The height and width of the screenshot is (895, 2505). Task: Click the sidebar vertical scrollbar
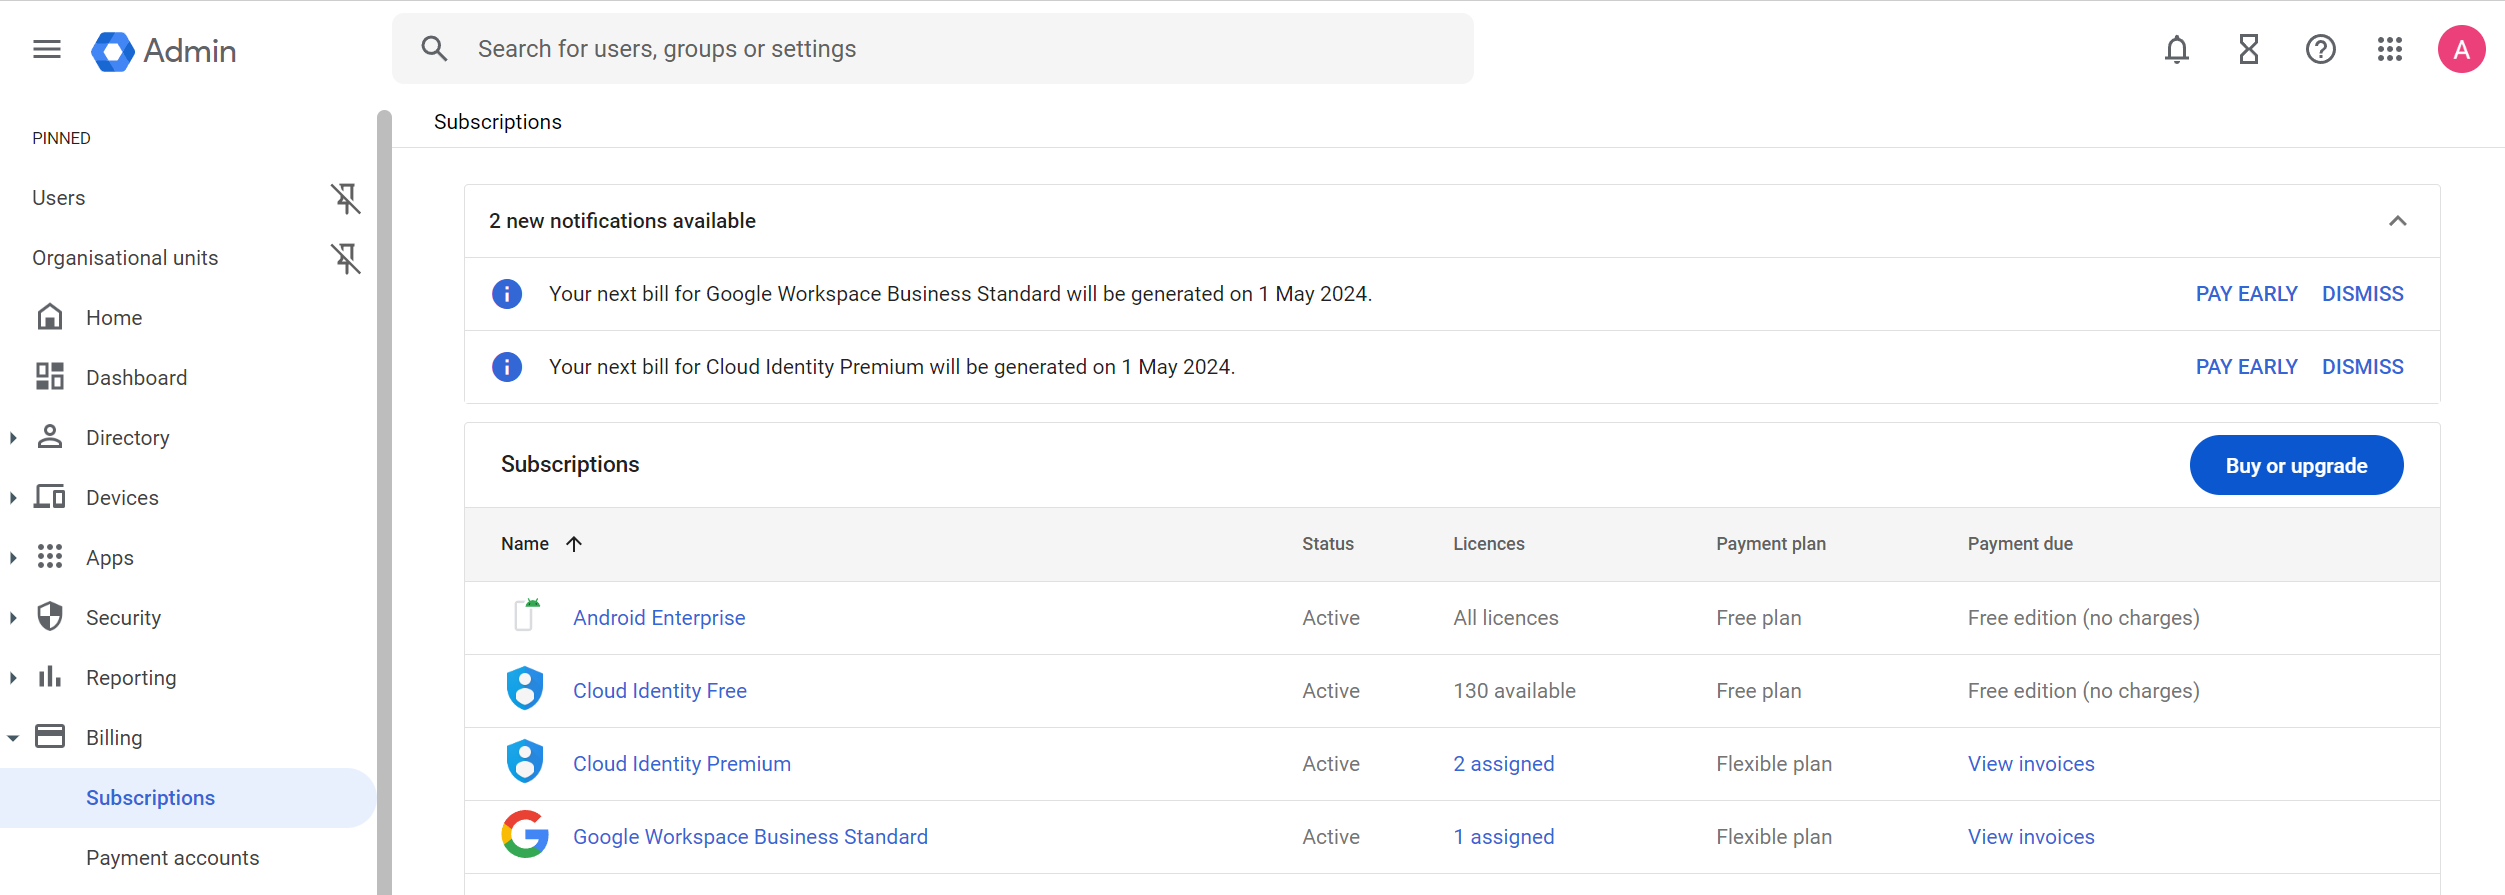click(x=384, y=500)
